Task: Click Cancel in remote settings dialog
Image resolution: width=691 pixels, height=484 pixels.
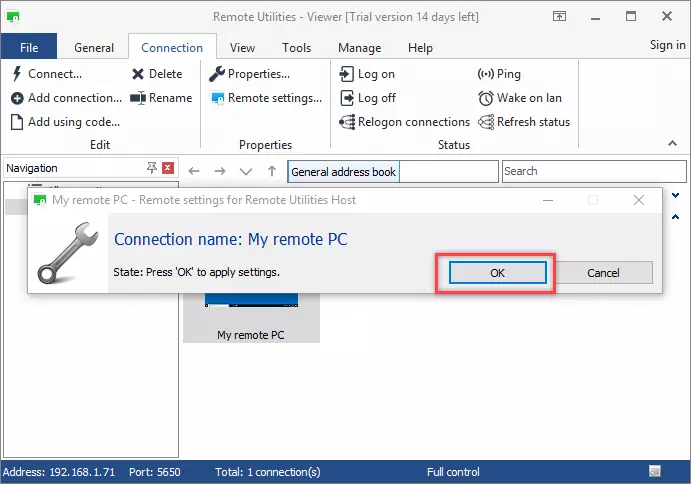Action: tap(603, 273)
